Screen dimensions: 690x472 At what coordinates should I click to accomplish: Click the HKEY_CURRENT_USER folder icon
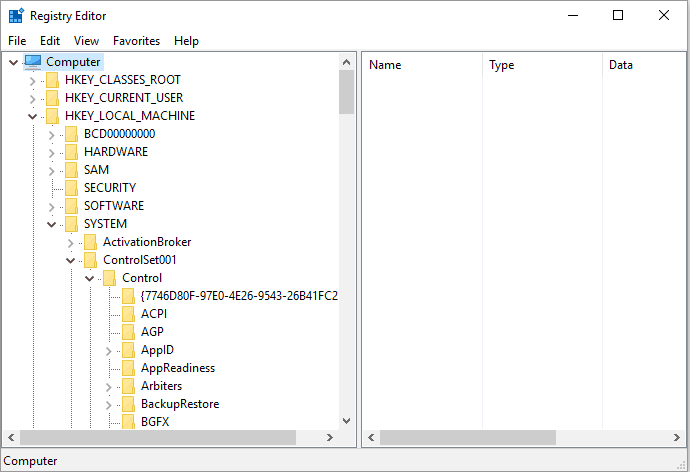(x=52, y=98)
